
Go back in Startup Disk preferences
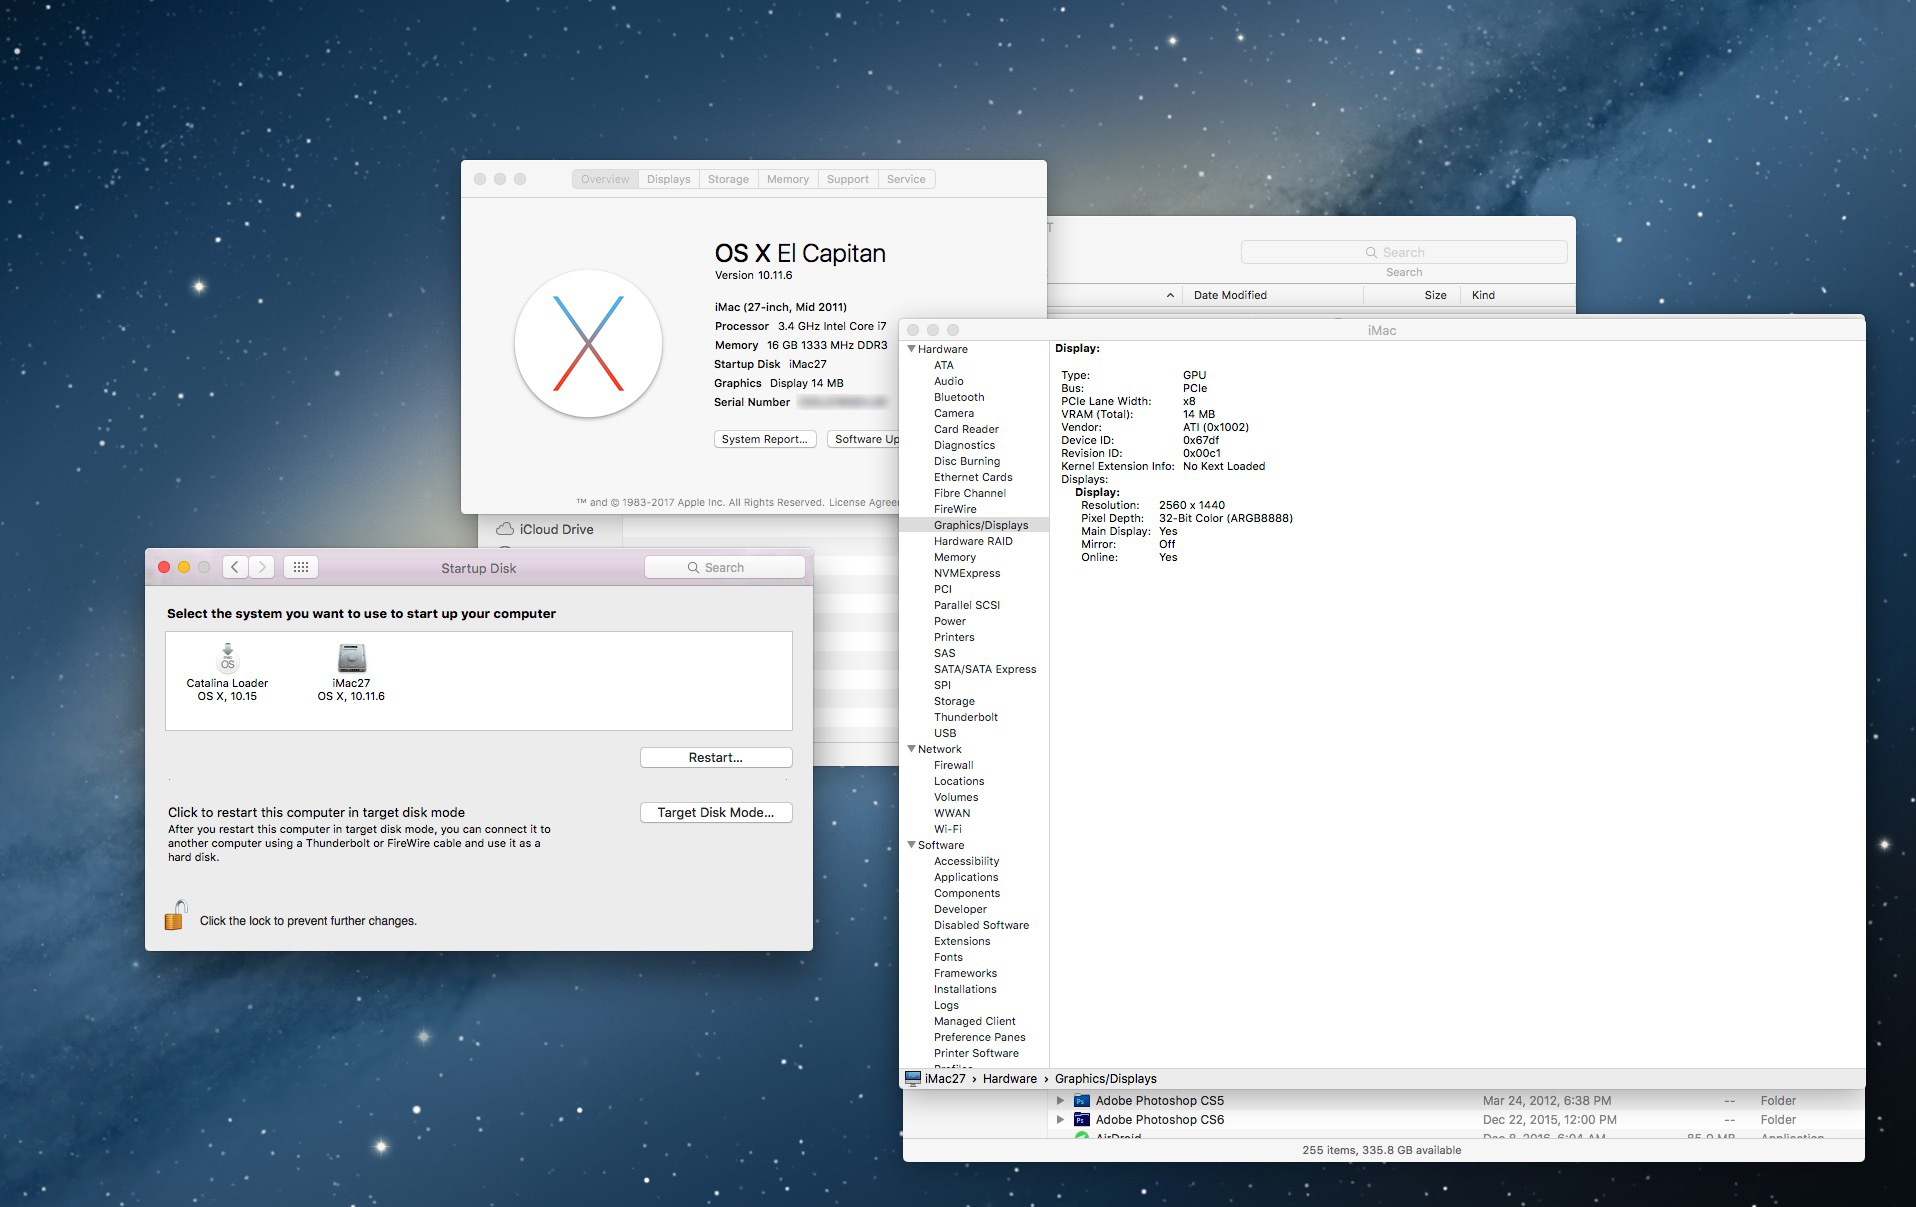(x=235, y=567)
